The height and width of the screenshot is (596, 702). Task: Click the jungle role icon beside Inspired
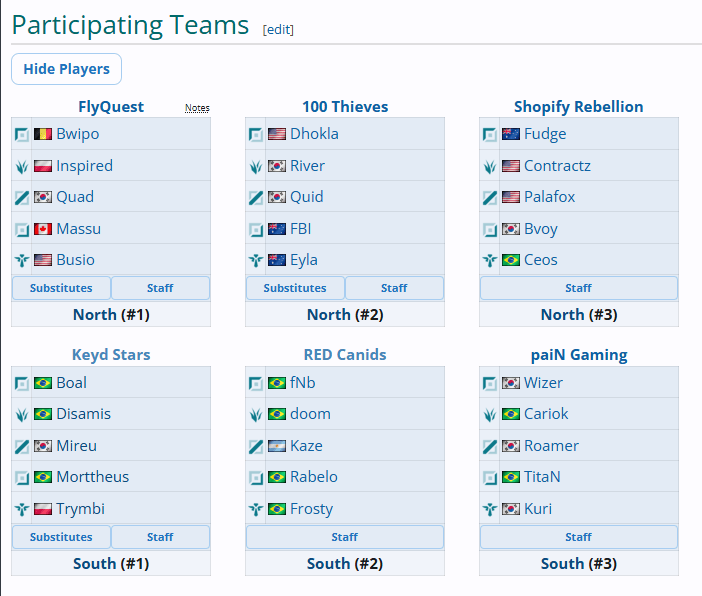(21, 167)
